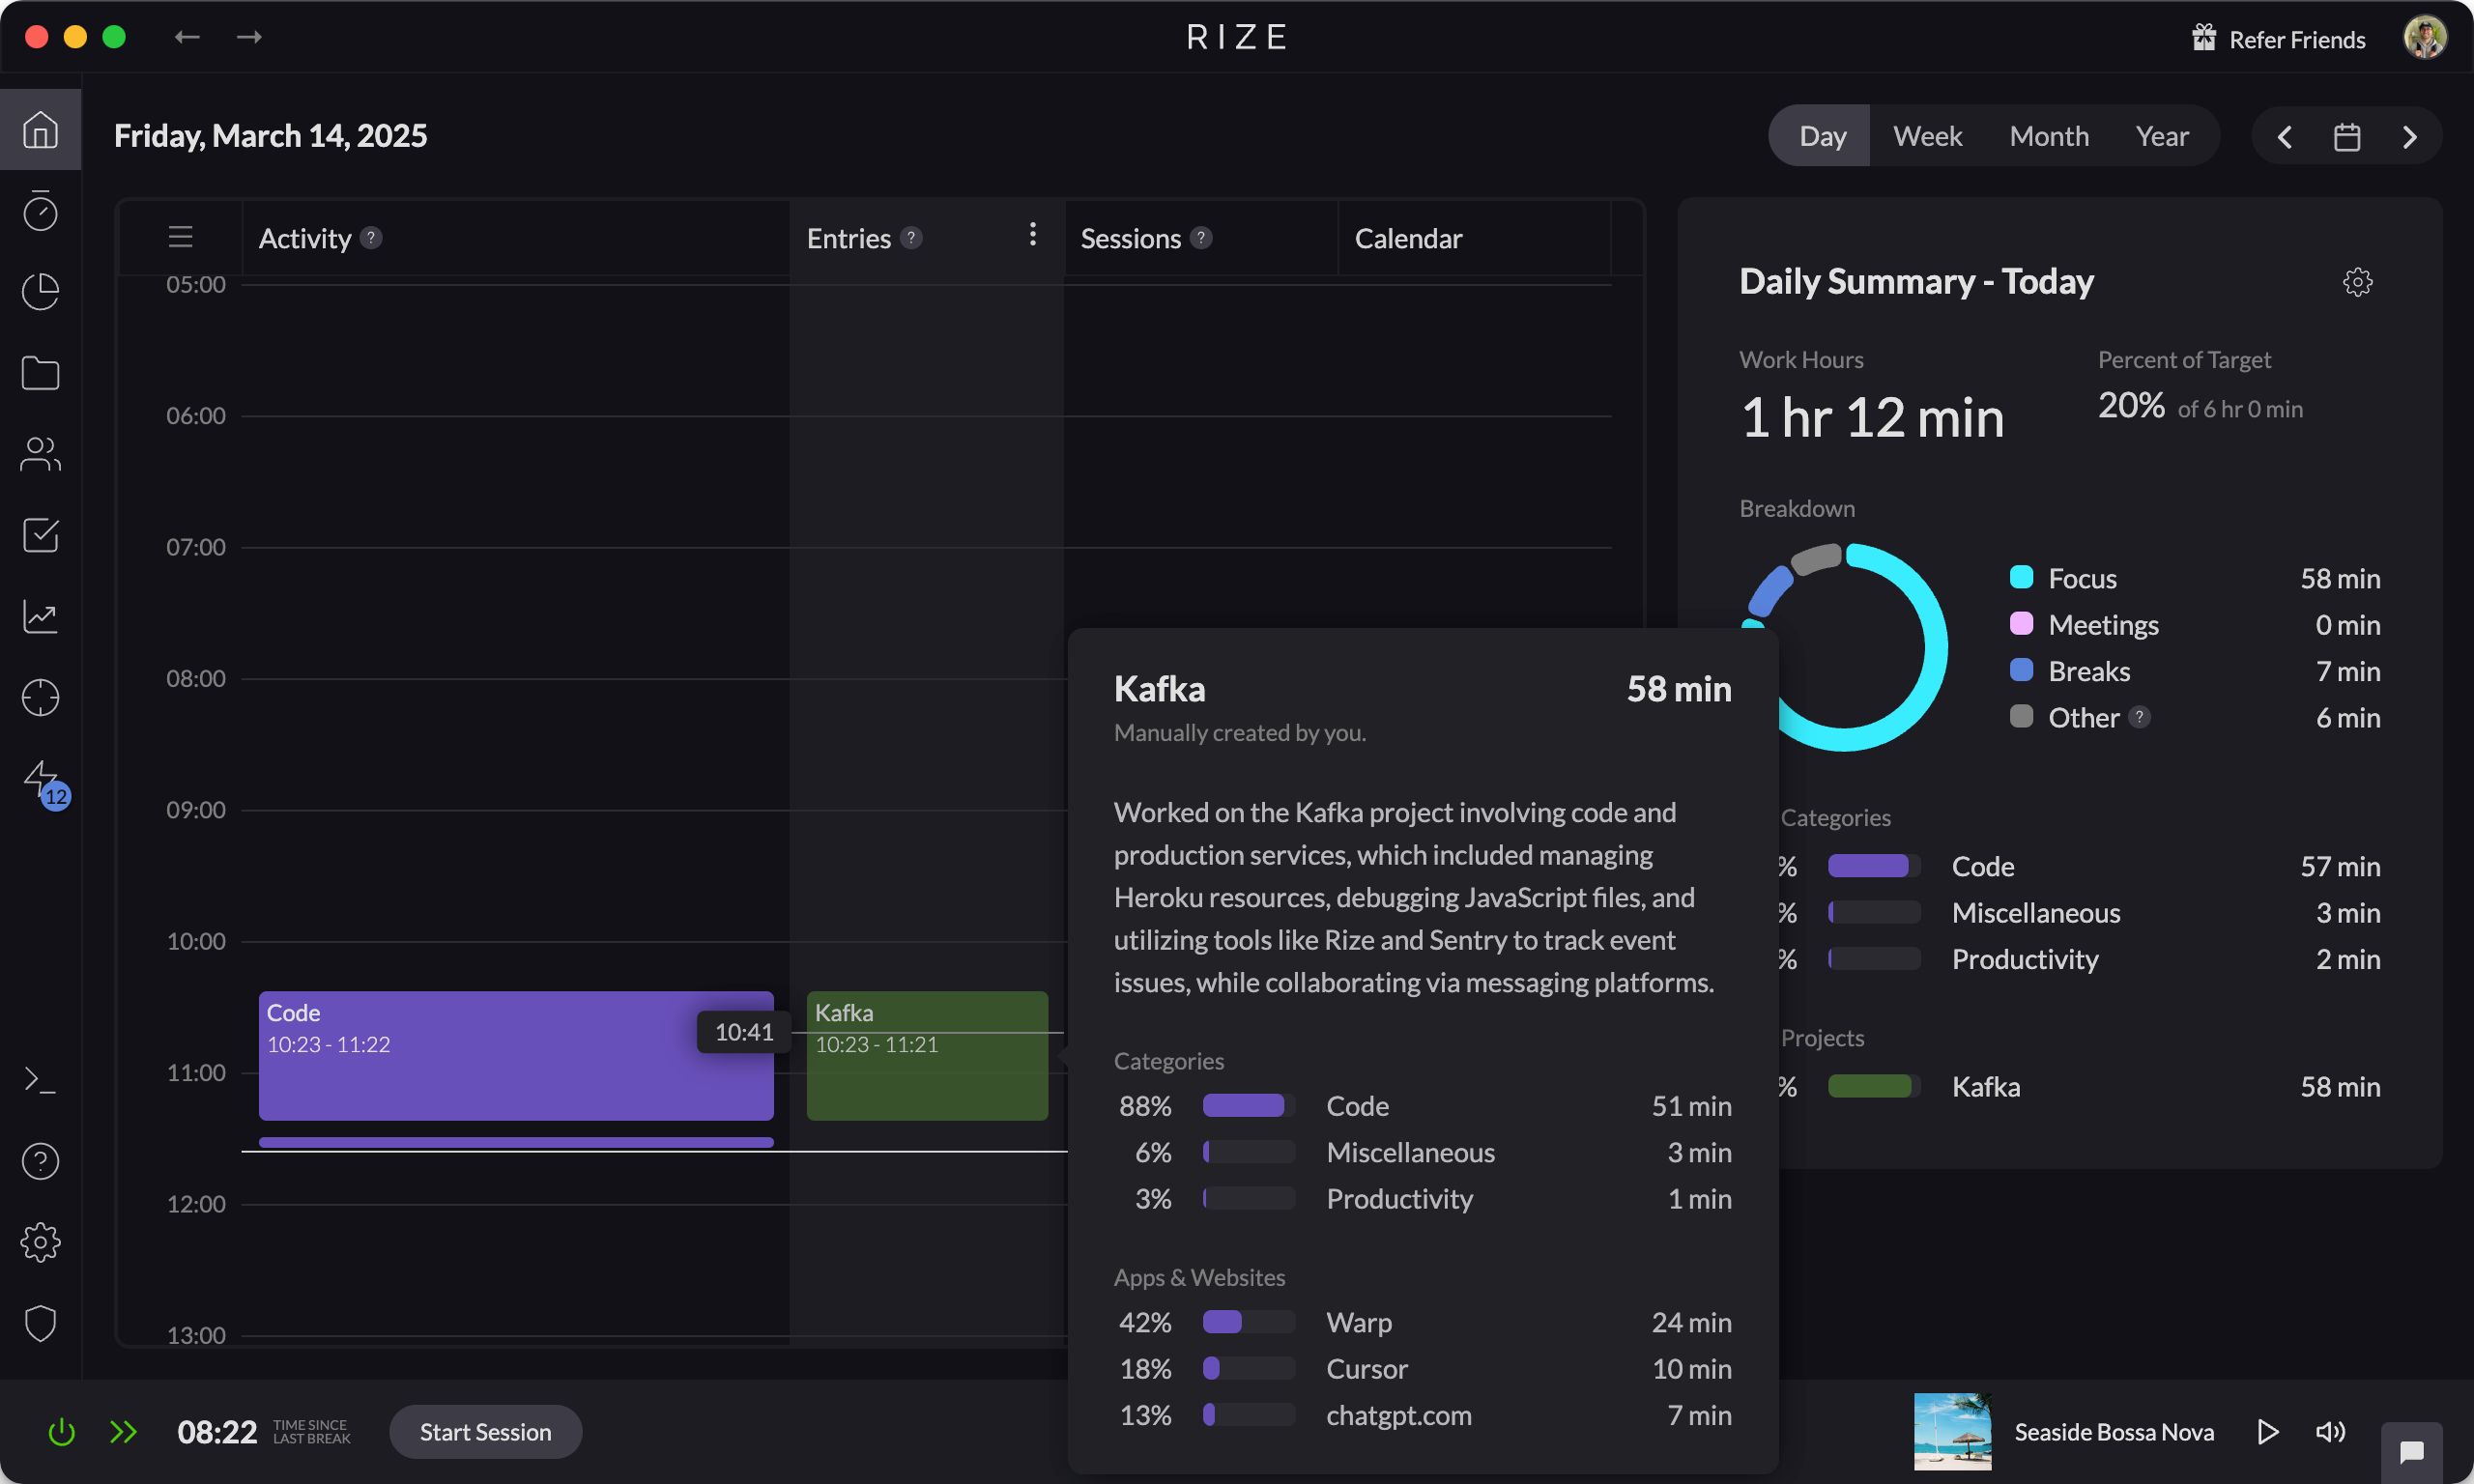Switch to the Week view
This screenshot has width=2474, height=1484.
(1927, 136)
